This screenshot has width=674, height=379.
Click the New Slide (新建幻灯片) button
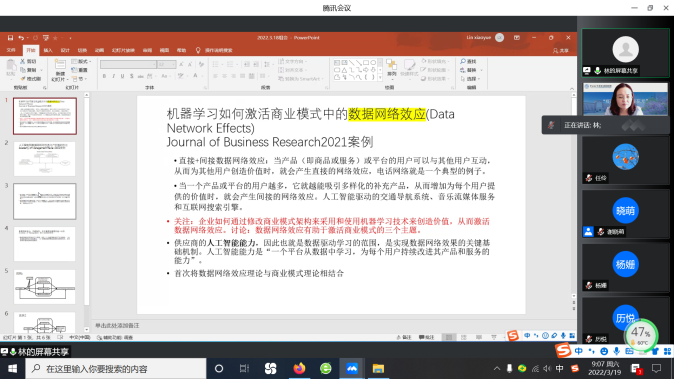60,70
